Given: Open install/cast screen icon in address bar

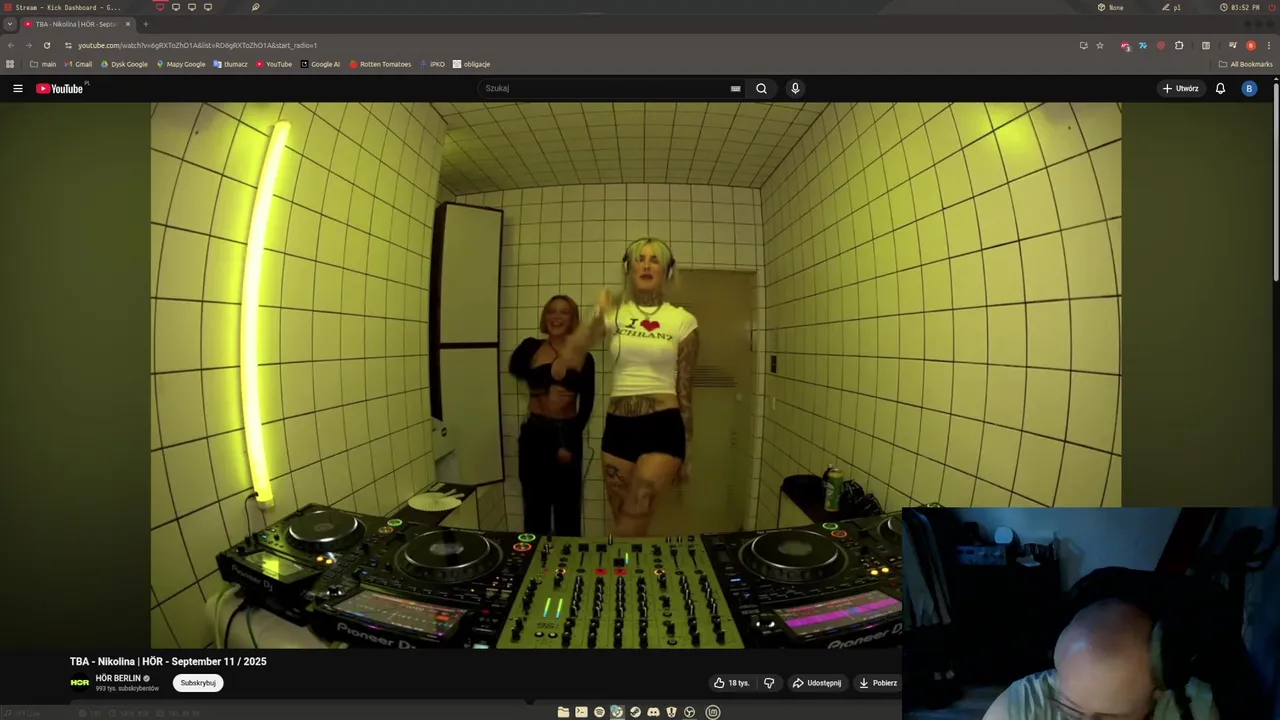Looking at the screenshot, I should 1083,45.
